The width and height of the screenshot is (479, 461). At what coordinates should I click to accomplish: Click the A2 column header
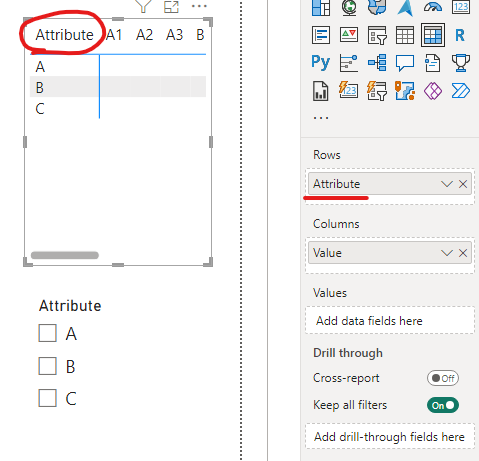pos(144,35)
